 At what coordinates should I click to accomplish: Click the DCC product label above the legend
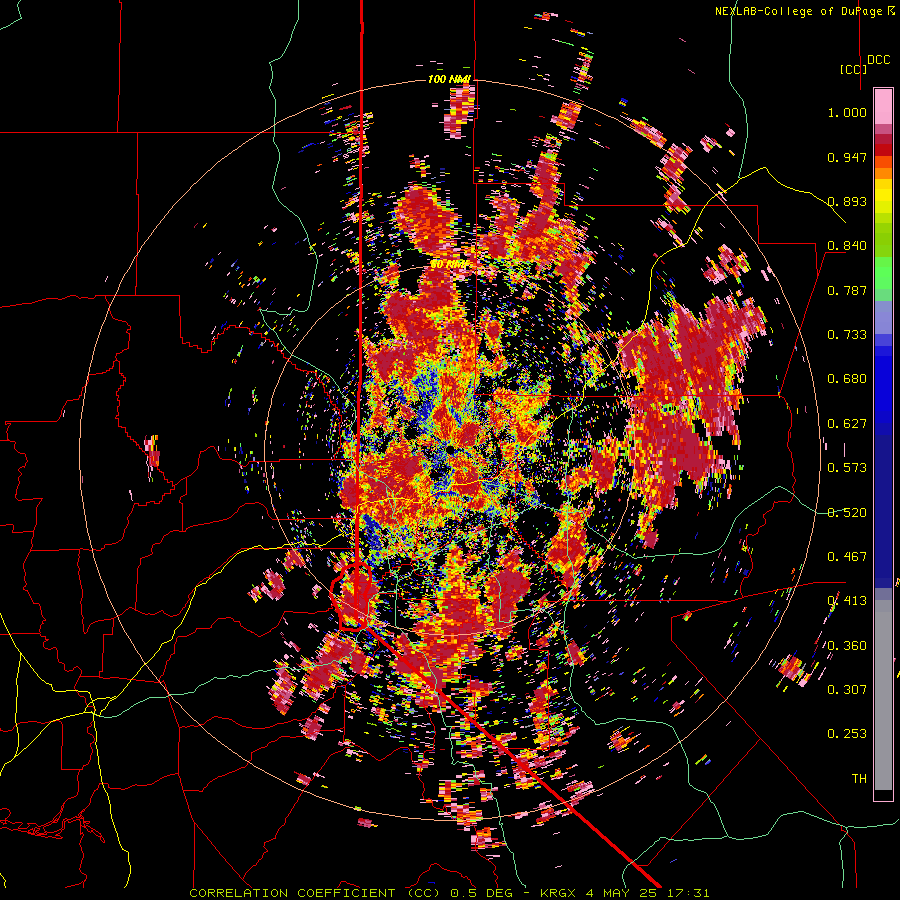[x=878, y=60]
